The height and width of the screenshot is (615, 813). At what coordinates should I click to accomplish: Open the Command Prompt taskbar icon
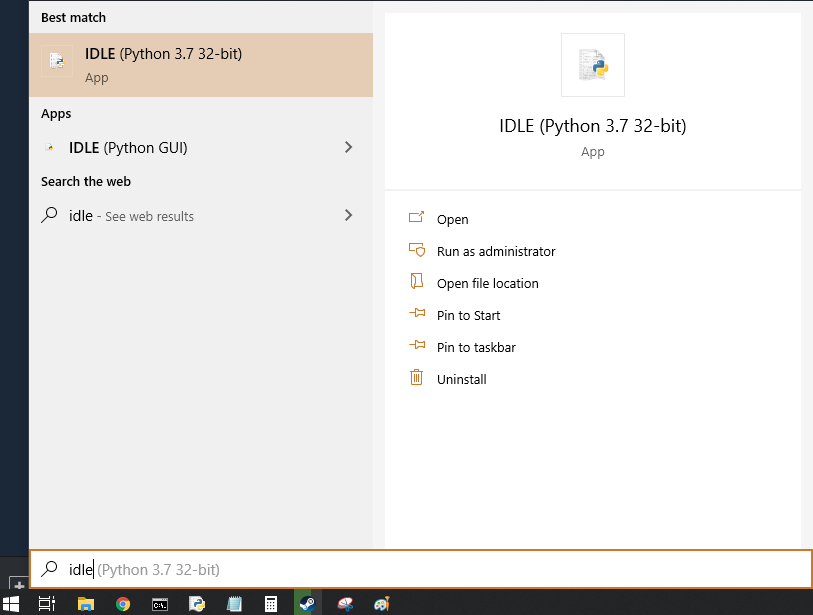point(160,604)
